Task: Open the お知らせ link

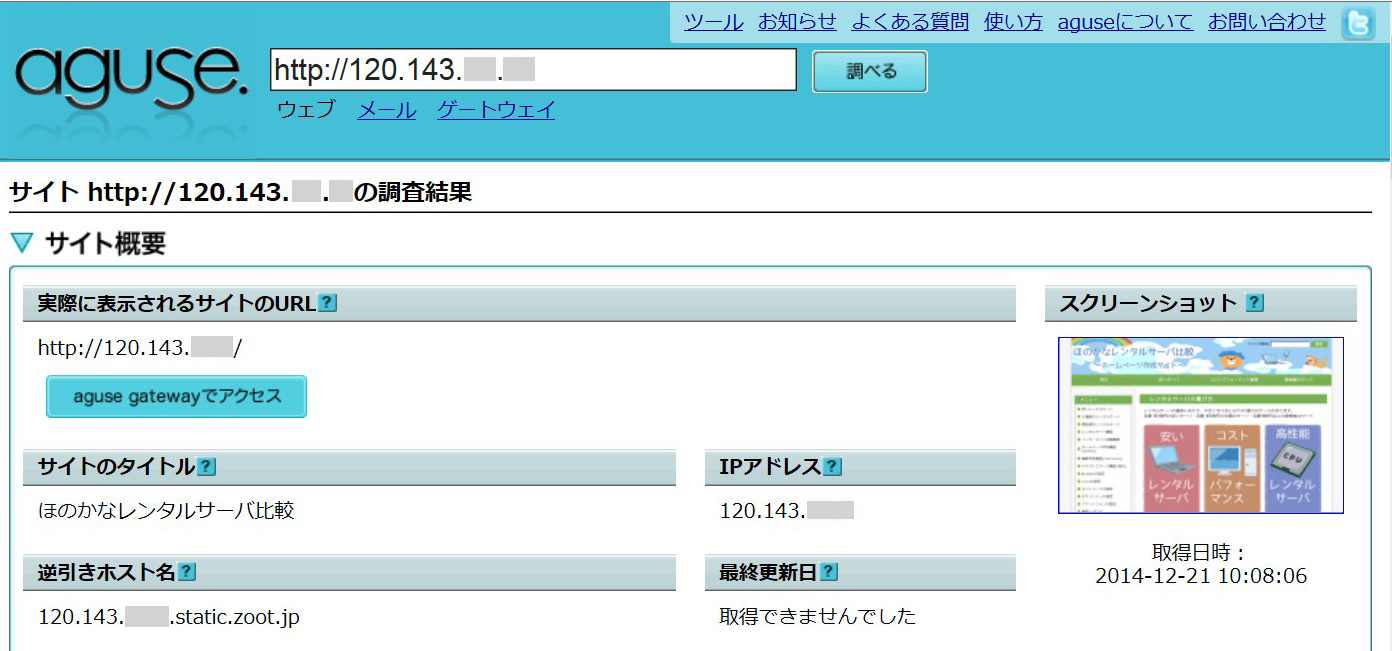Action: click(x=797, y=22)
